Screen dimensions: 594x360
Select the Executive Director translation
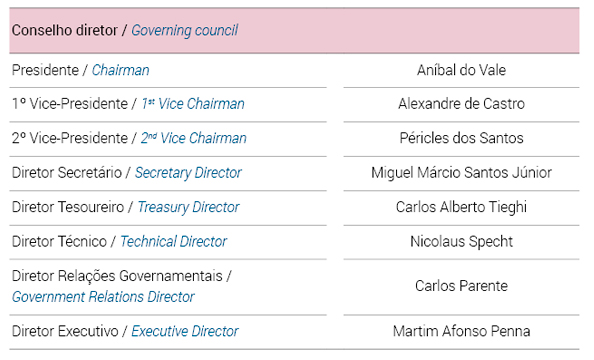point(185,331)
